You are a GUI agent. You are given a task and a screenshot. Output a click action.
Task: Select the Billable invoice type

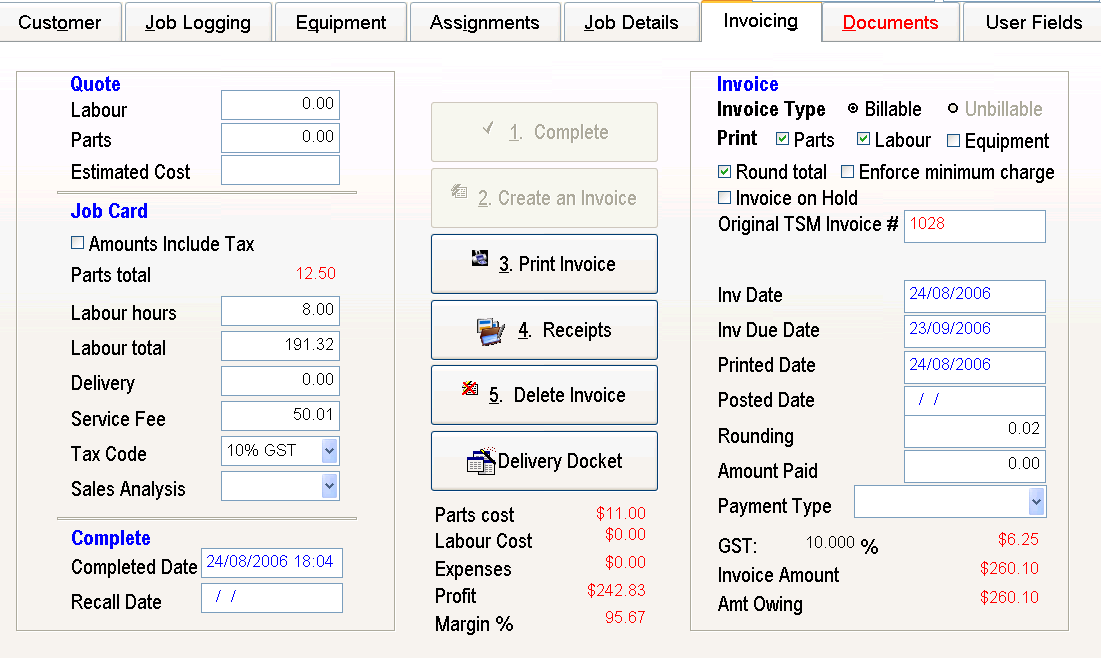point(853,109)
